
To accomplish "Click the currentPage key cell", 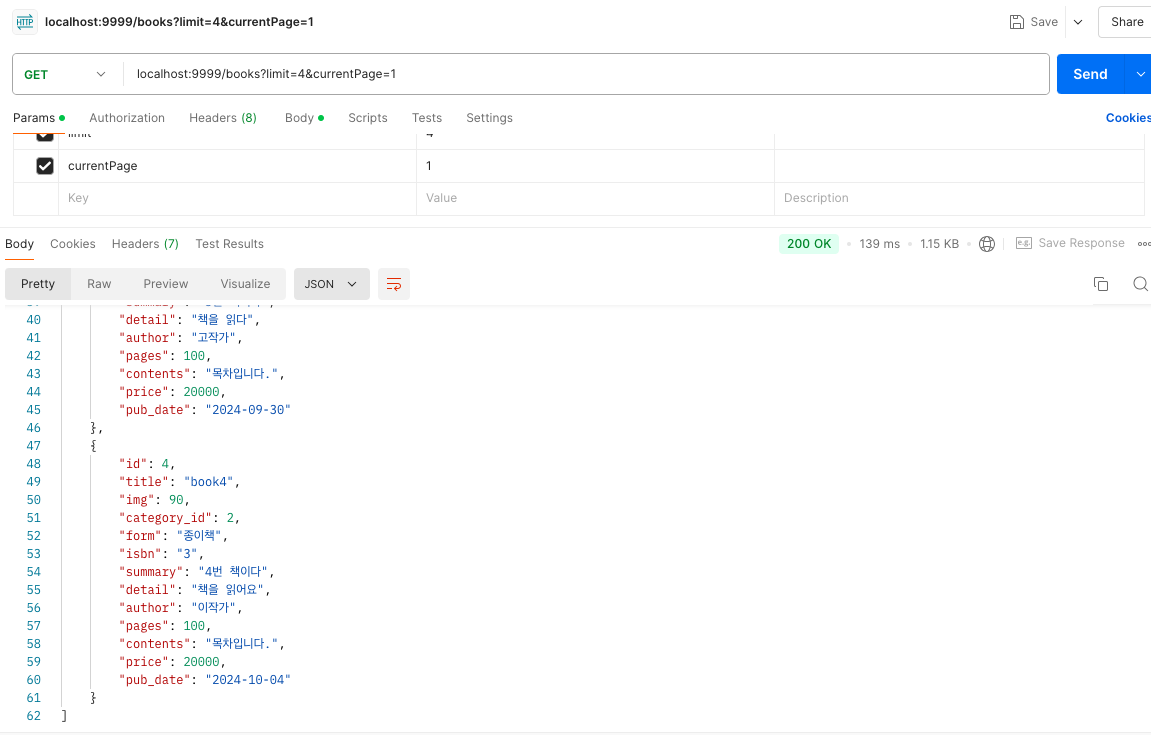I will click(x=238, y=166).
